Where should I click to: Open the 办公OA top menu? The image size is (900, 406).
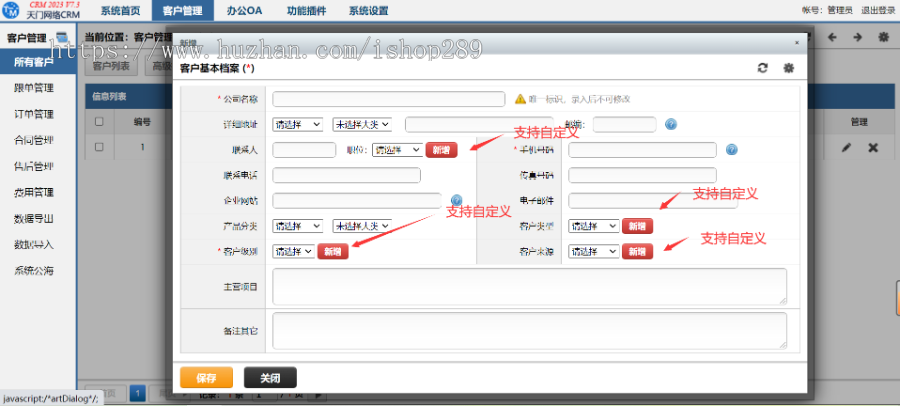(x=245, y=10)
